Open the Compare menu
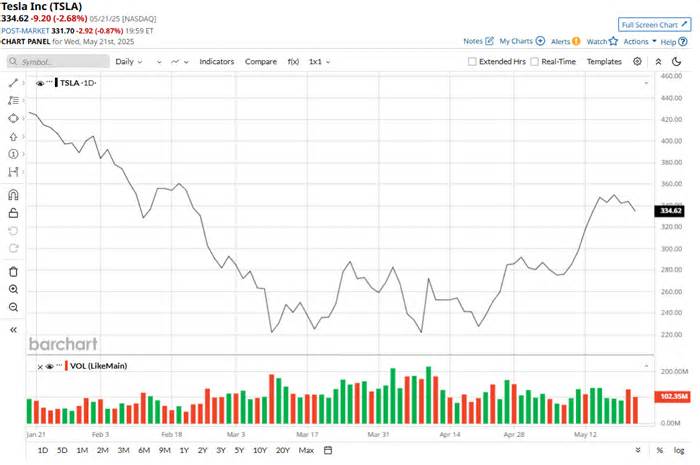The width and height of the screenshot is (700, 465). [261, 62]
